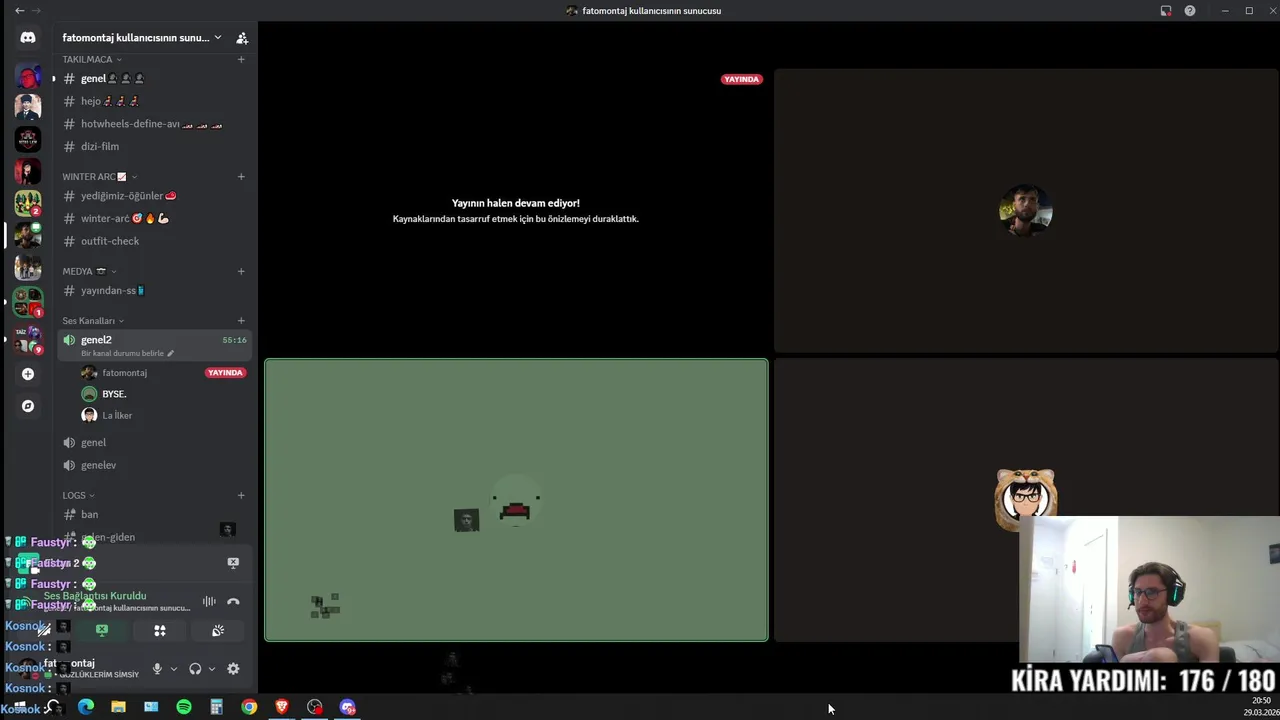Open Microsoft Edge from the taskbar
Image resolution: width=1280 pixels, height=720 pixels.
(x=86, y=707)
